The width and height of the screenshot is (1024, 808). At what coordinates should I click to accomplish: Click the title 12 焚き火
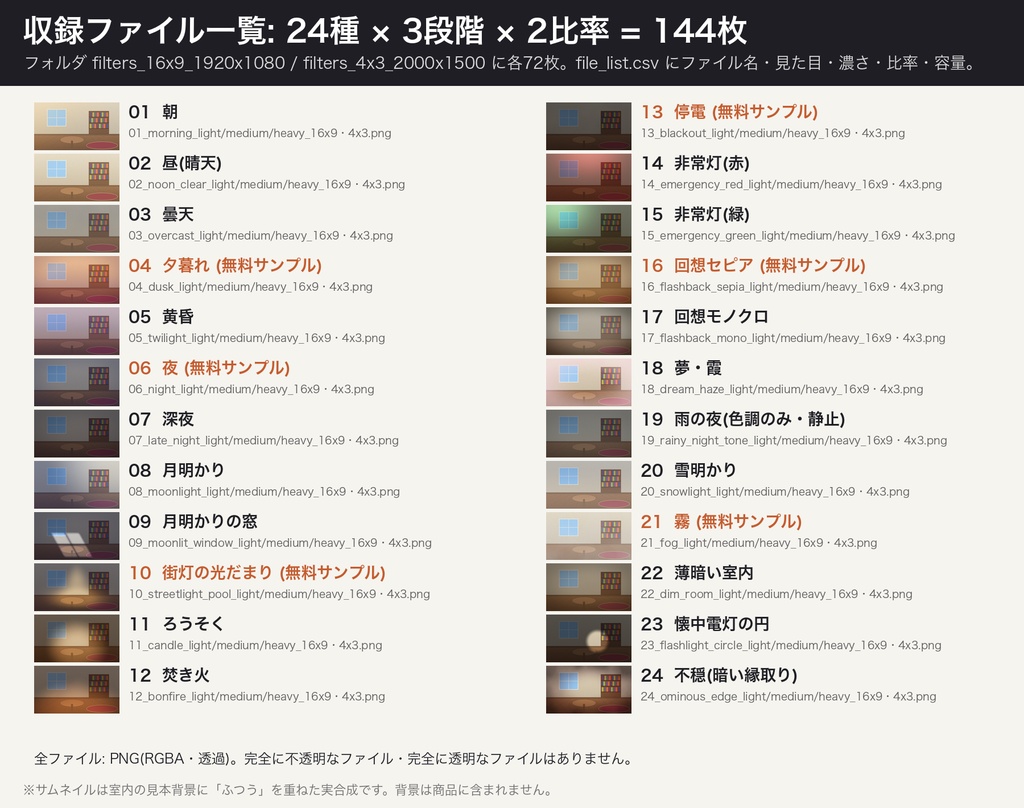[168, 676]
